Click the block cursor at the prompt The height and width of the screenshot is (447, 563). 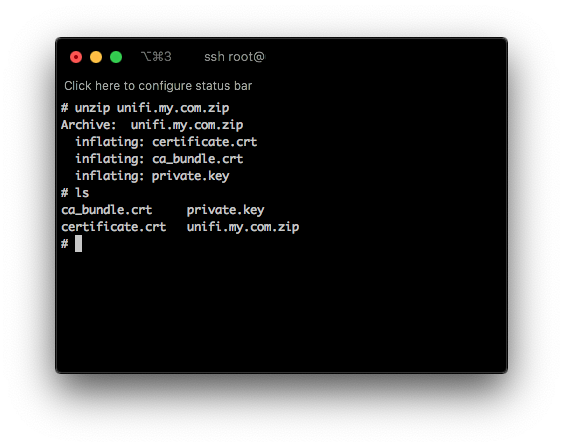pyautogui.click(x=78, y=244)
